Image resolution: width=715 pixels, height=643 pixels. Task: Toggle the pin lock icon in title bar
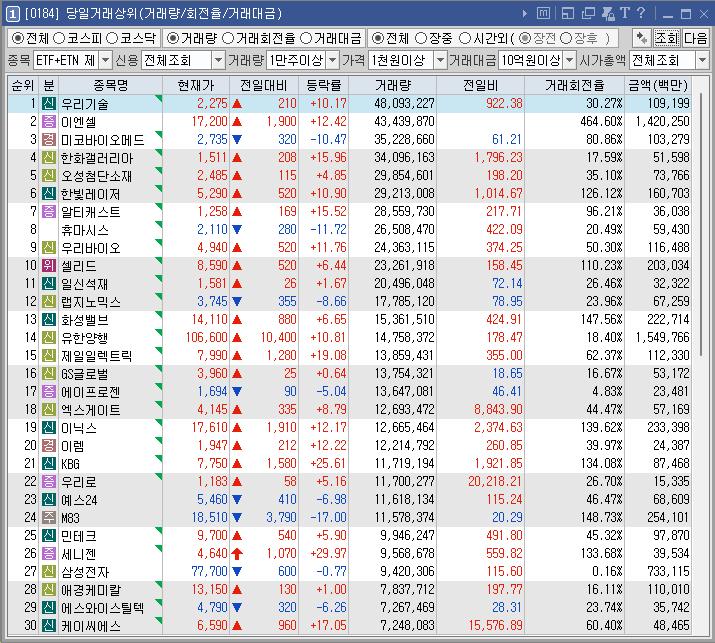pyautogui.click(x=608, y=13)
